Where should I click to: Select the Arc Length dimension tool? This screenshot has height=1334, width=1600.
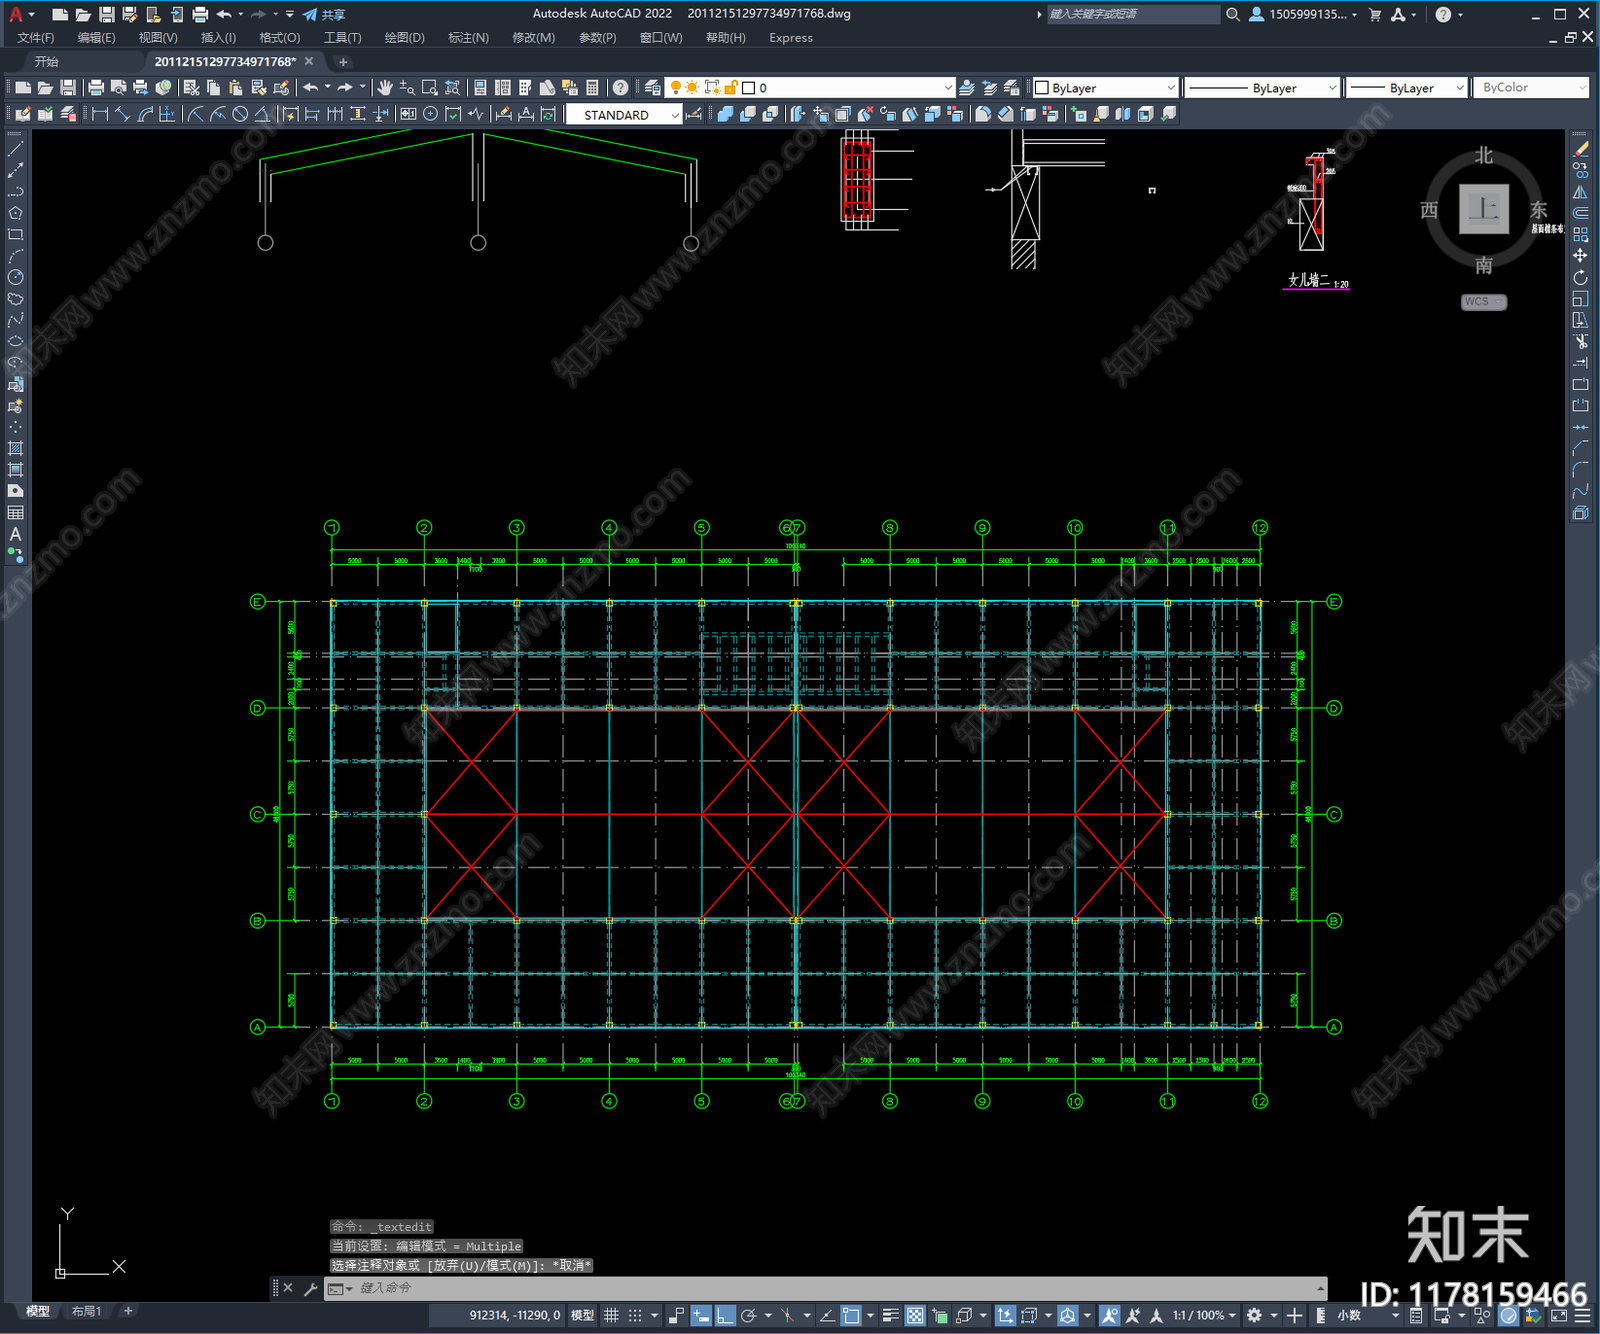[x=145, y=114]
